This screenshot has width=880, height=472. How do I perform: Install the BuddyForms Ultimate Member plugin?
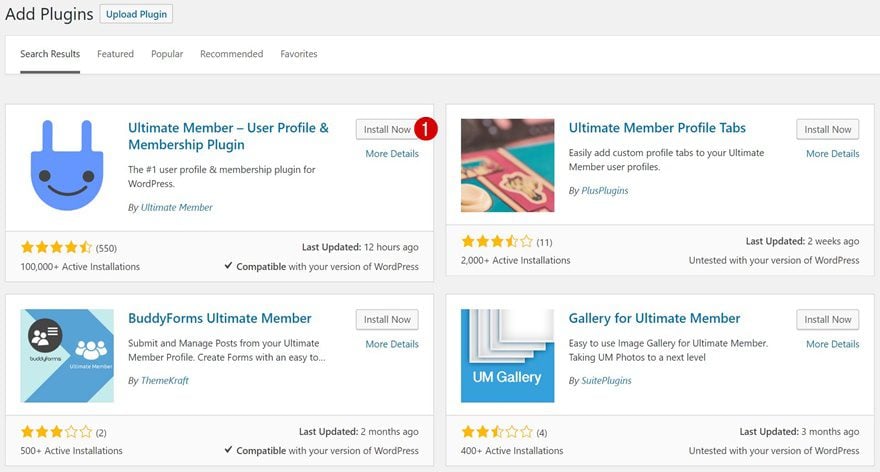(x=387, y=319)
